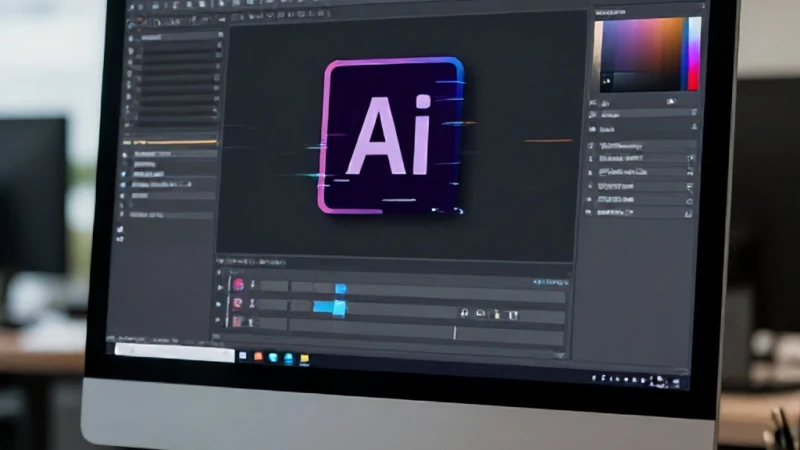
Task: Open the yellow folder icon on the taskbar
Action: (x=304, y=359)
